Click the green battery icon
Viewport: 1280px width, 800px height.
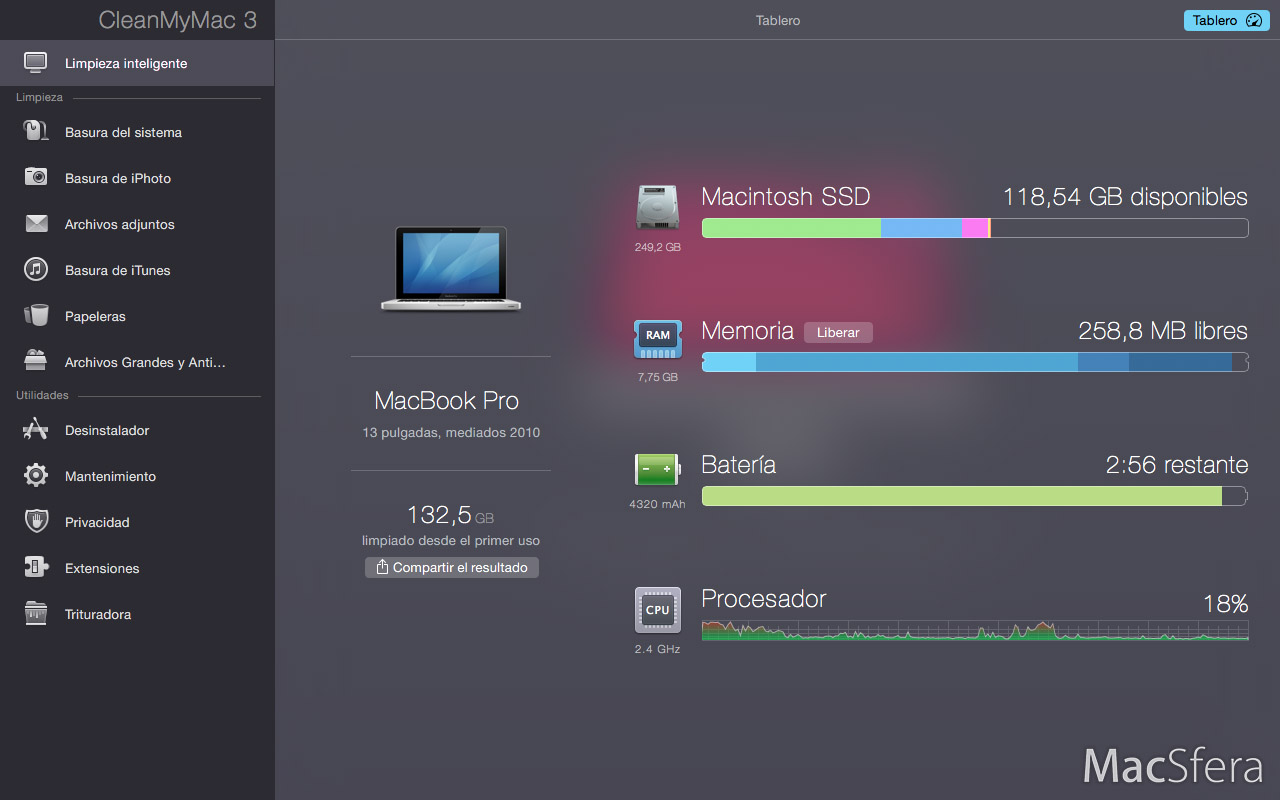[x=657, y=469]
